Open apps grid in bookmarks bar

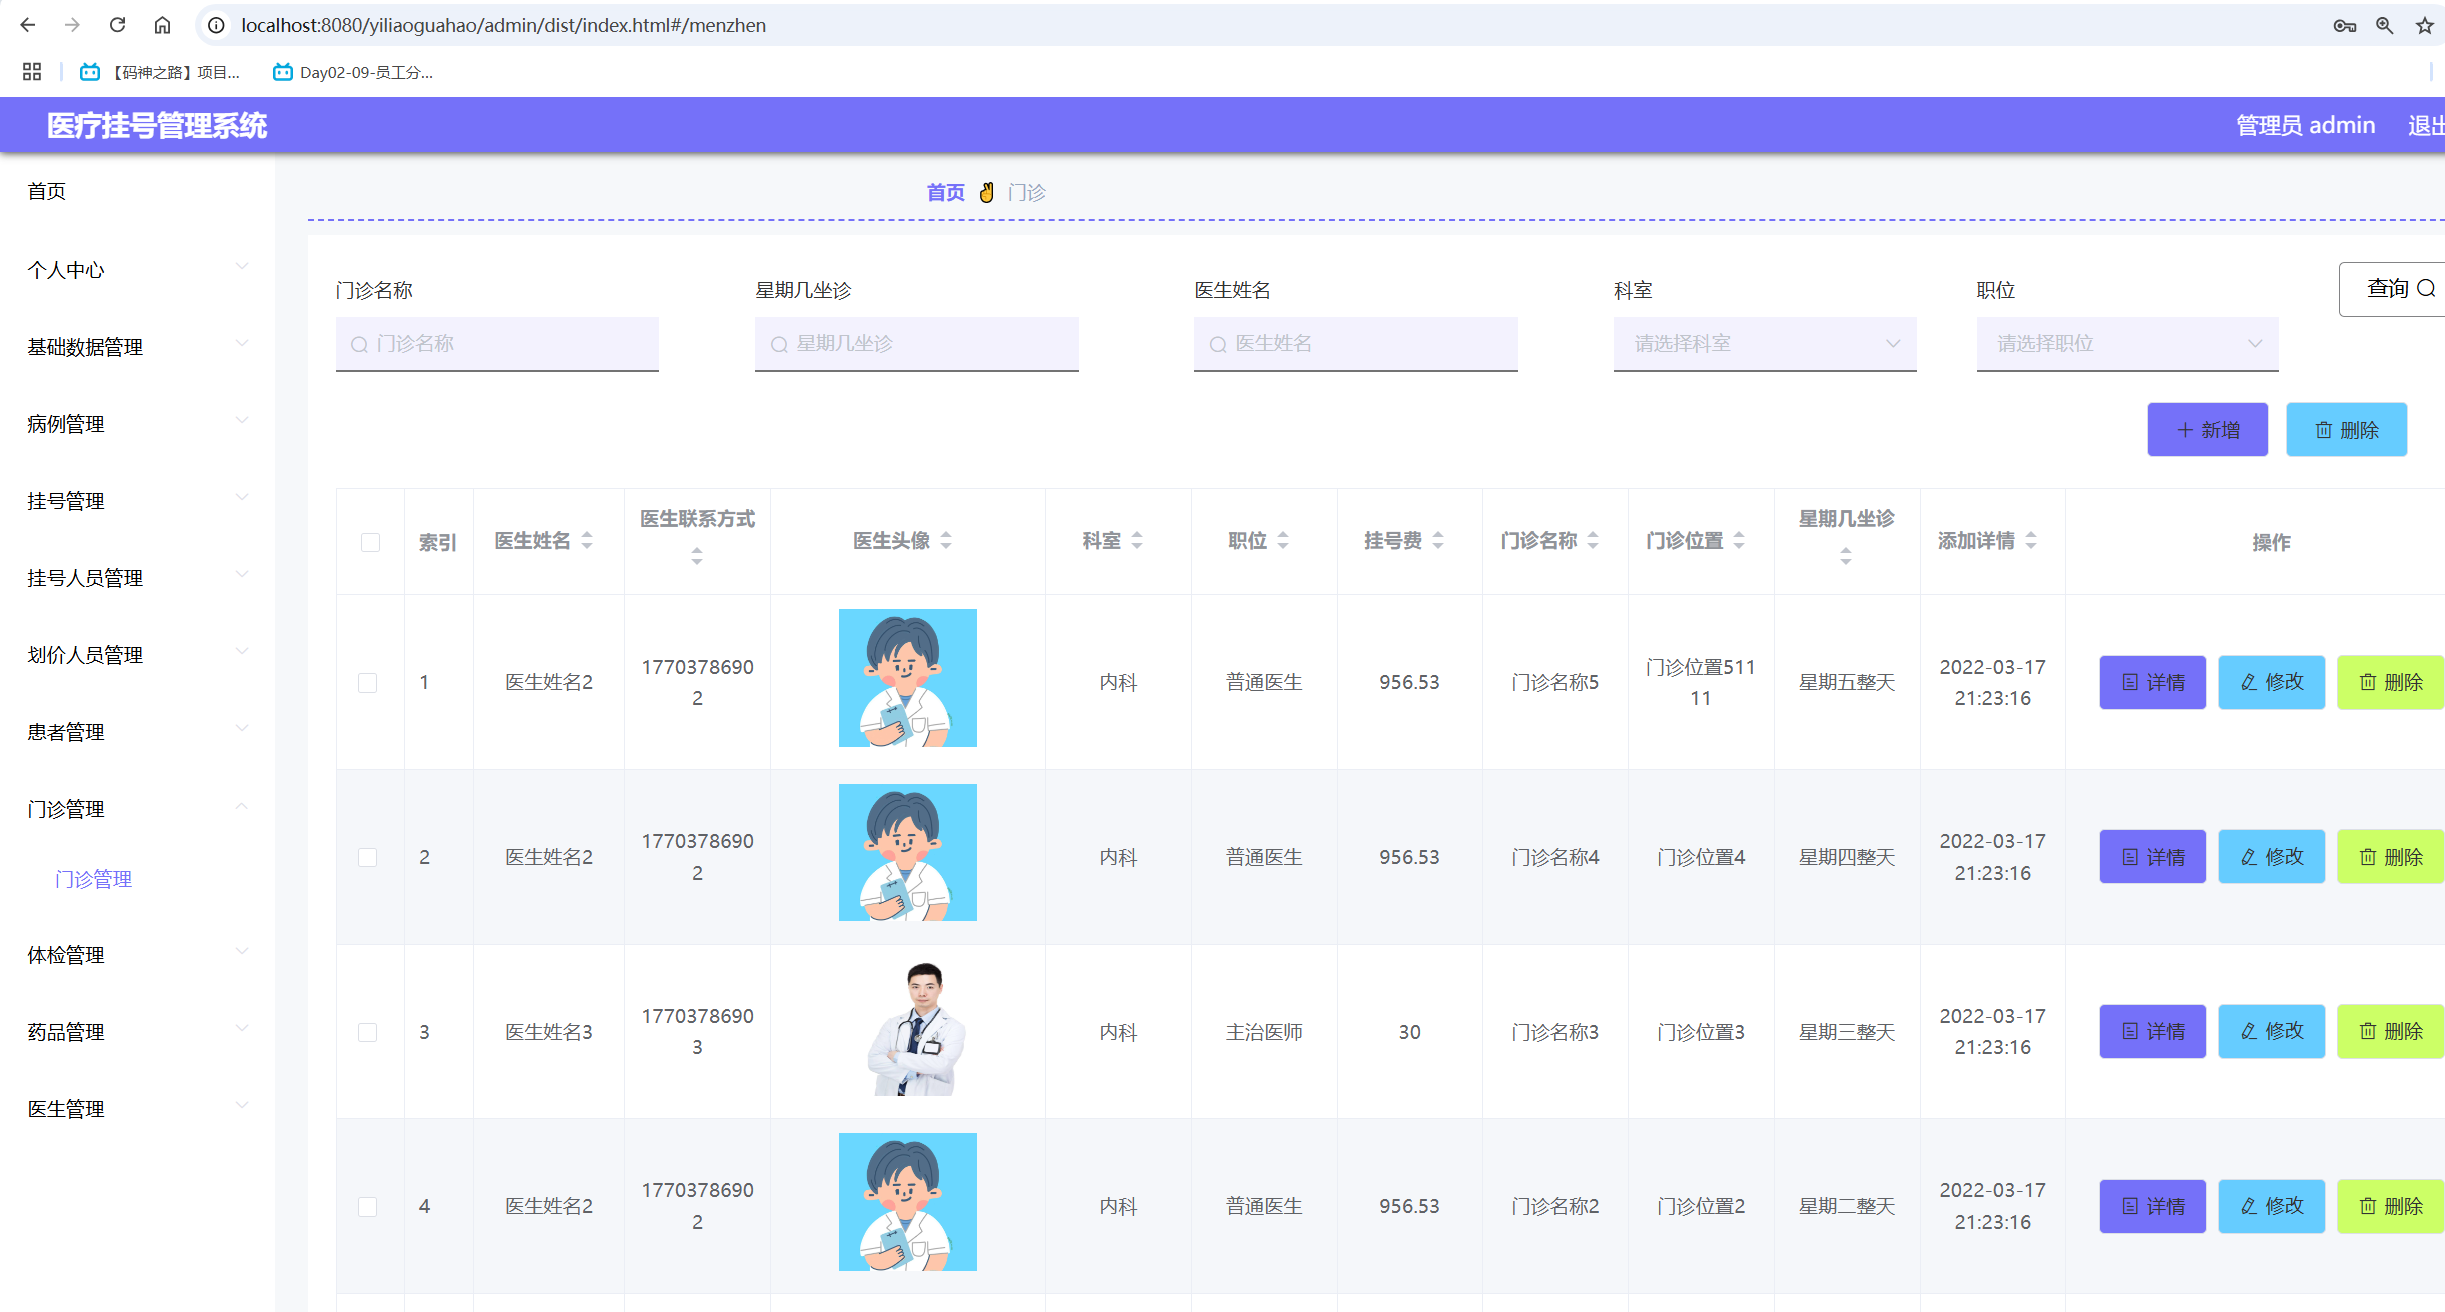coord(32,72)
